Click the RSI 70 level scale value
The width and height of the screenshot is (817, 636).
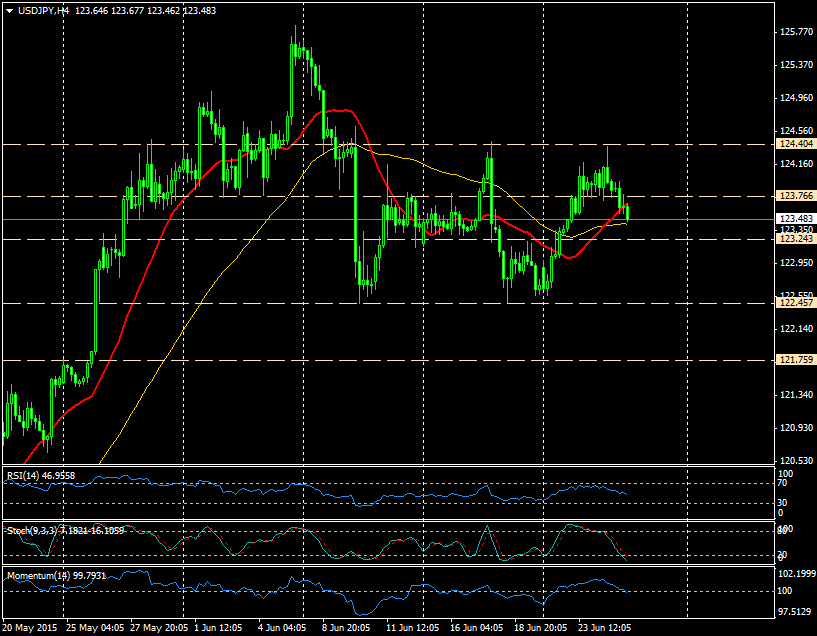785,484
